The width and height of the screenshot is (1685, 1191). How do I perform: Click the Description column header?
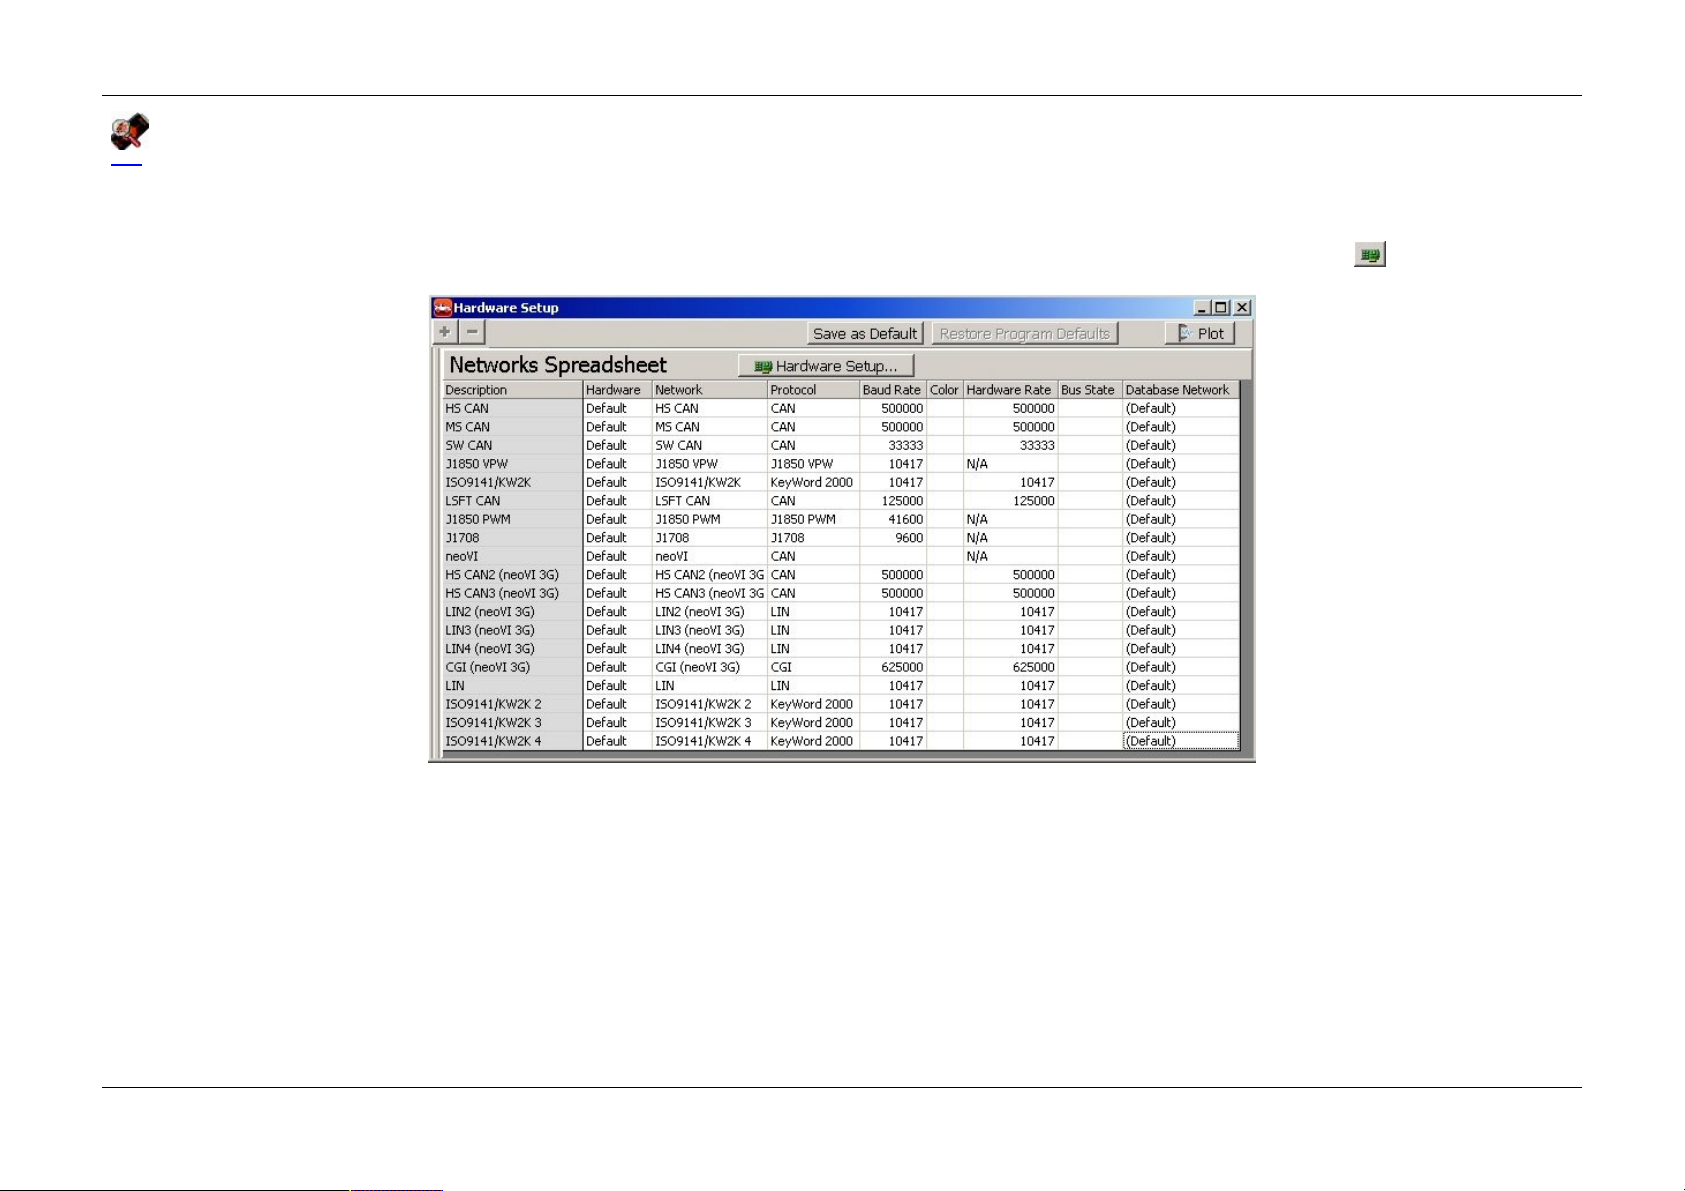[x=512, y=390]
